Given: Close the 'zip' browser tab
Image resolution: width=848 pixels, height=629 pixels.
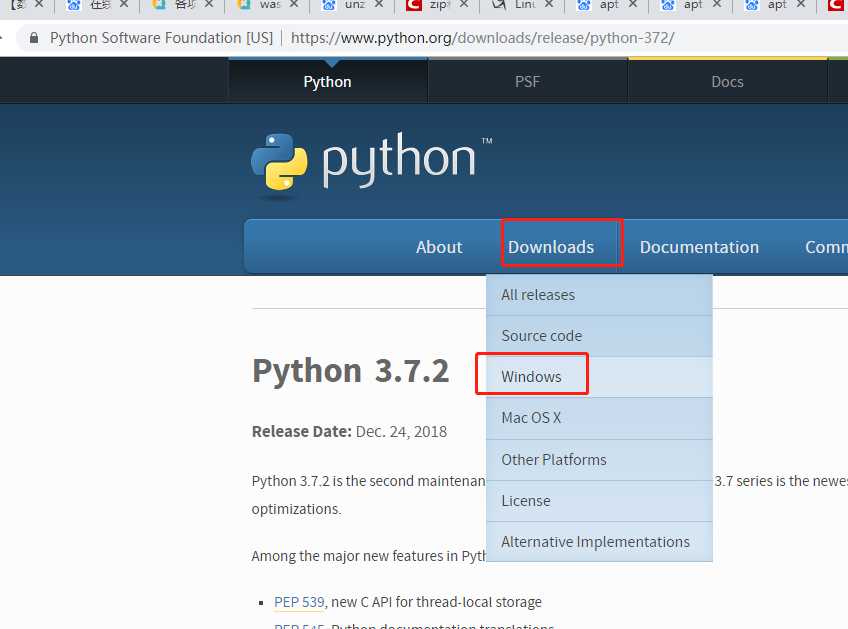Looking at the screenshot, I should [x=463, y=4].
